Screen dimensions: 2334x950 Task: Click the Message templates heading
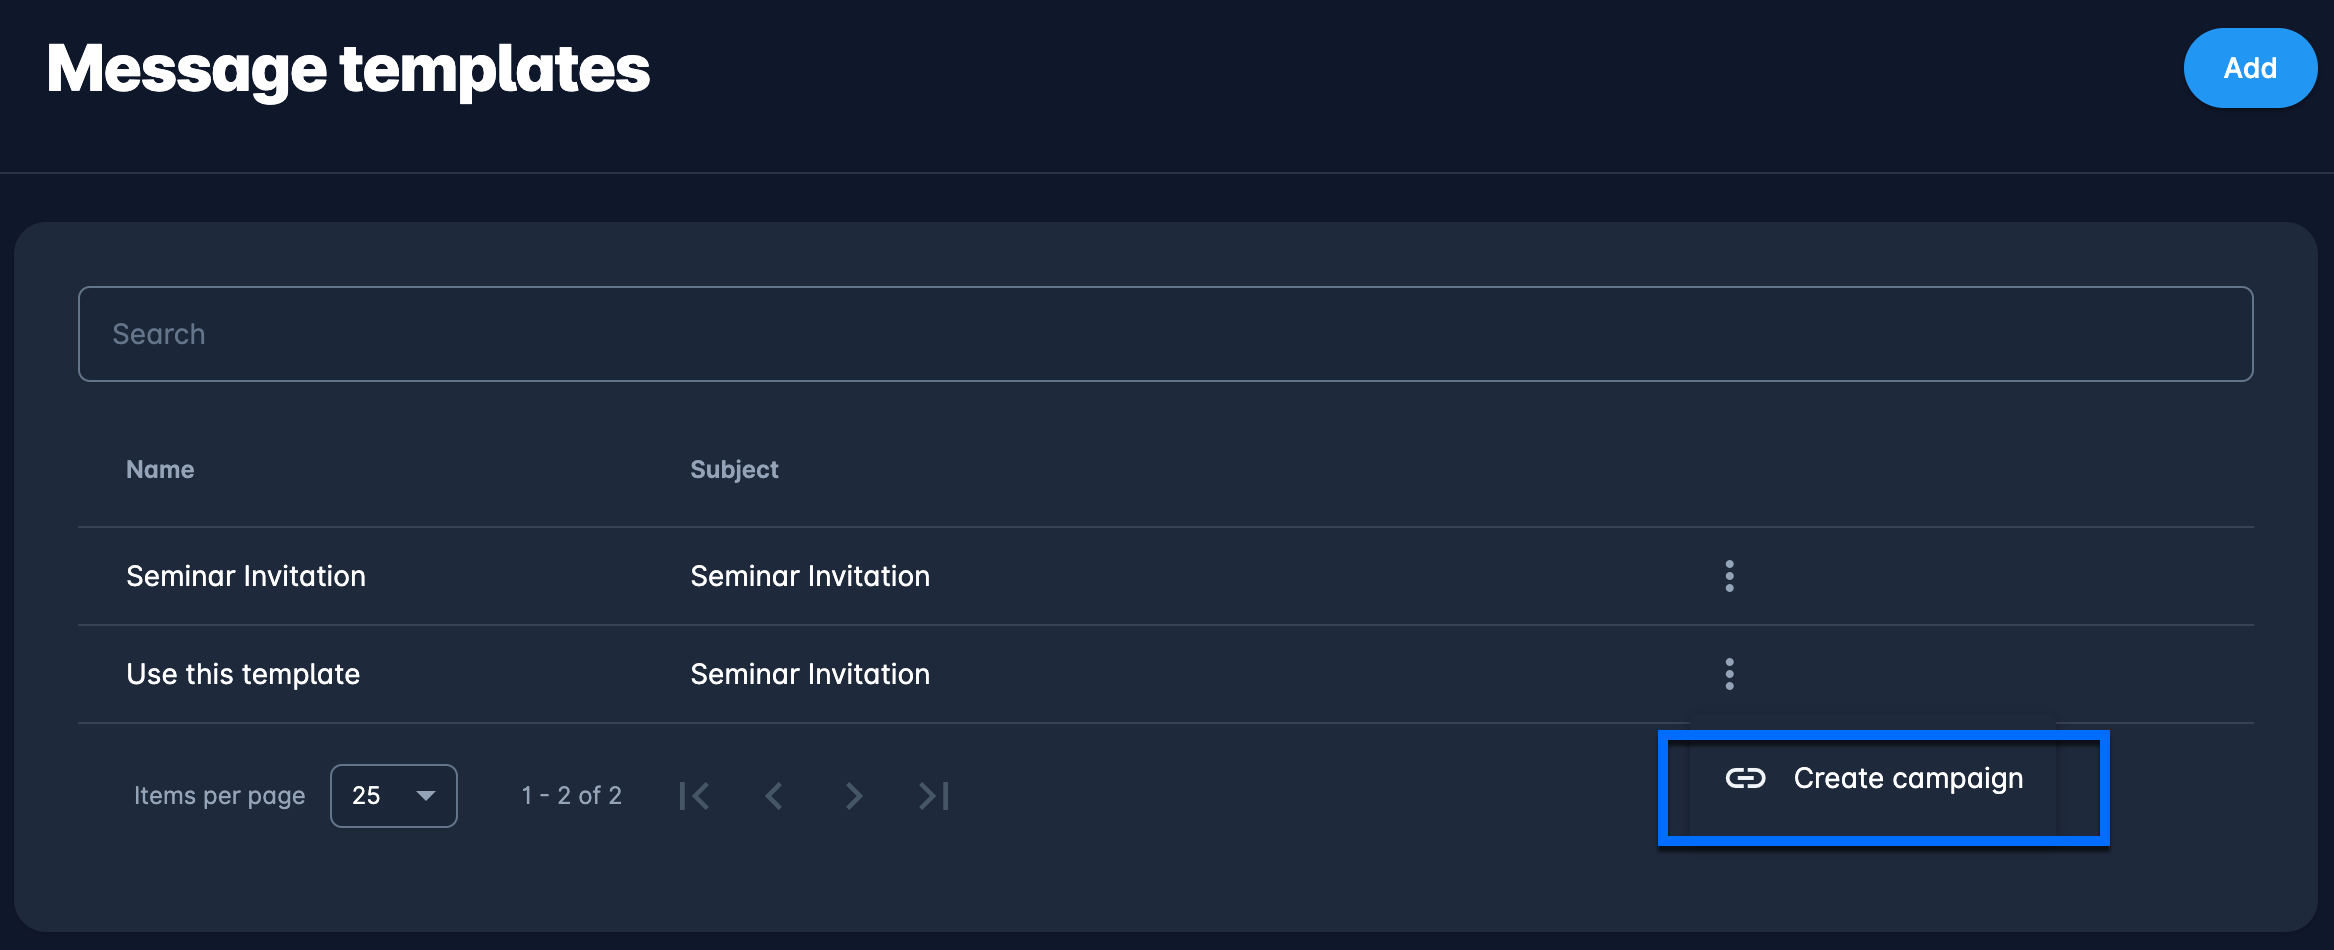348,69
